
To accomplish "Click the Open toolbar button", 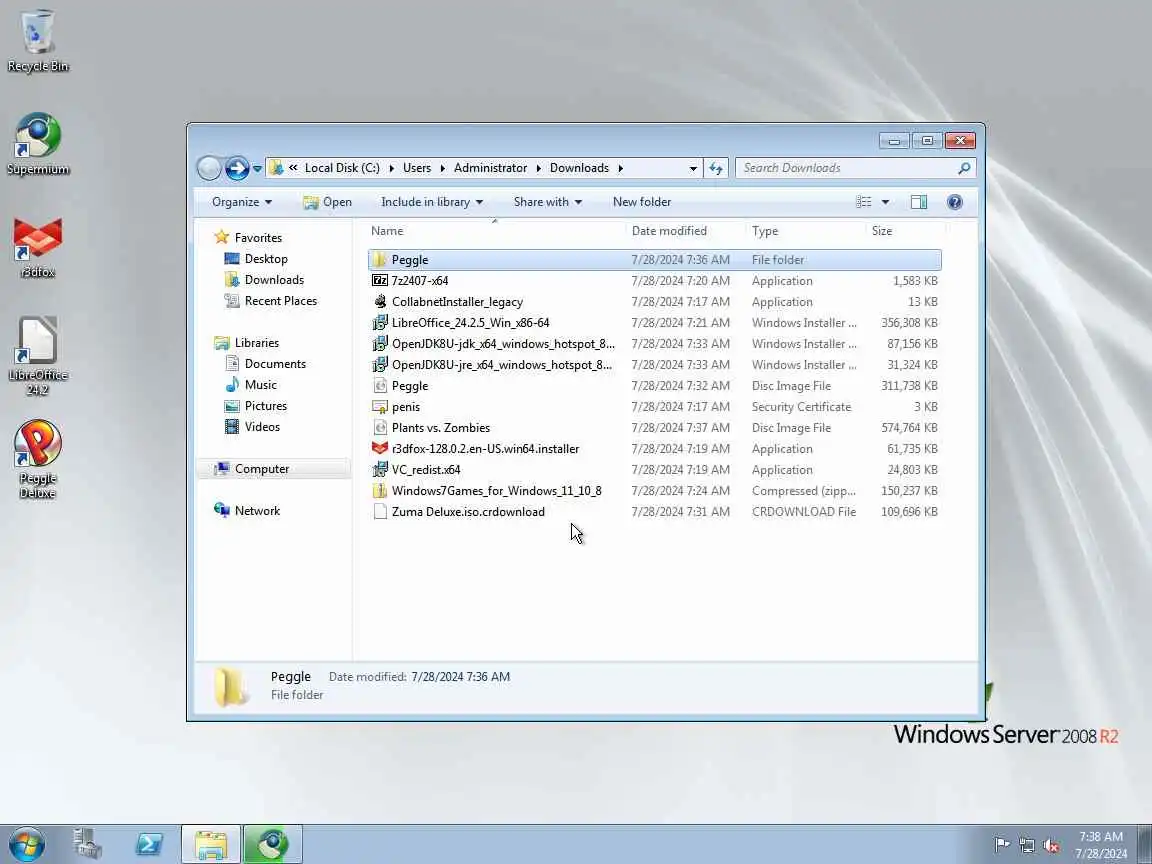I will click(x=328, y=202).
